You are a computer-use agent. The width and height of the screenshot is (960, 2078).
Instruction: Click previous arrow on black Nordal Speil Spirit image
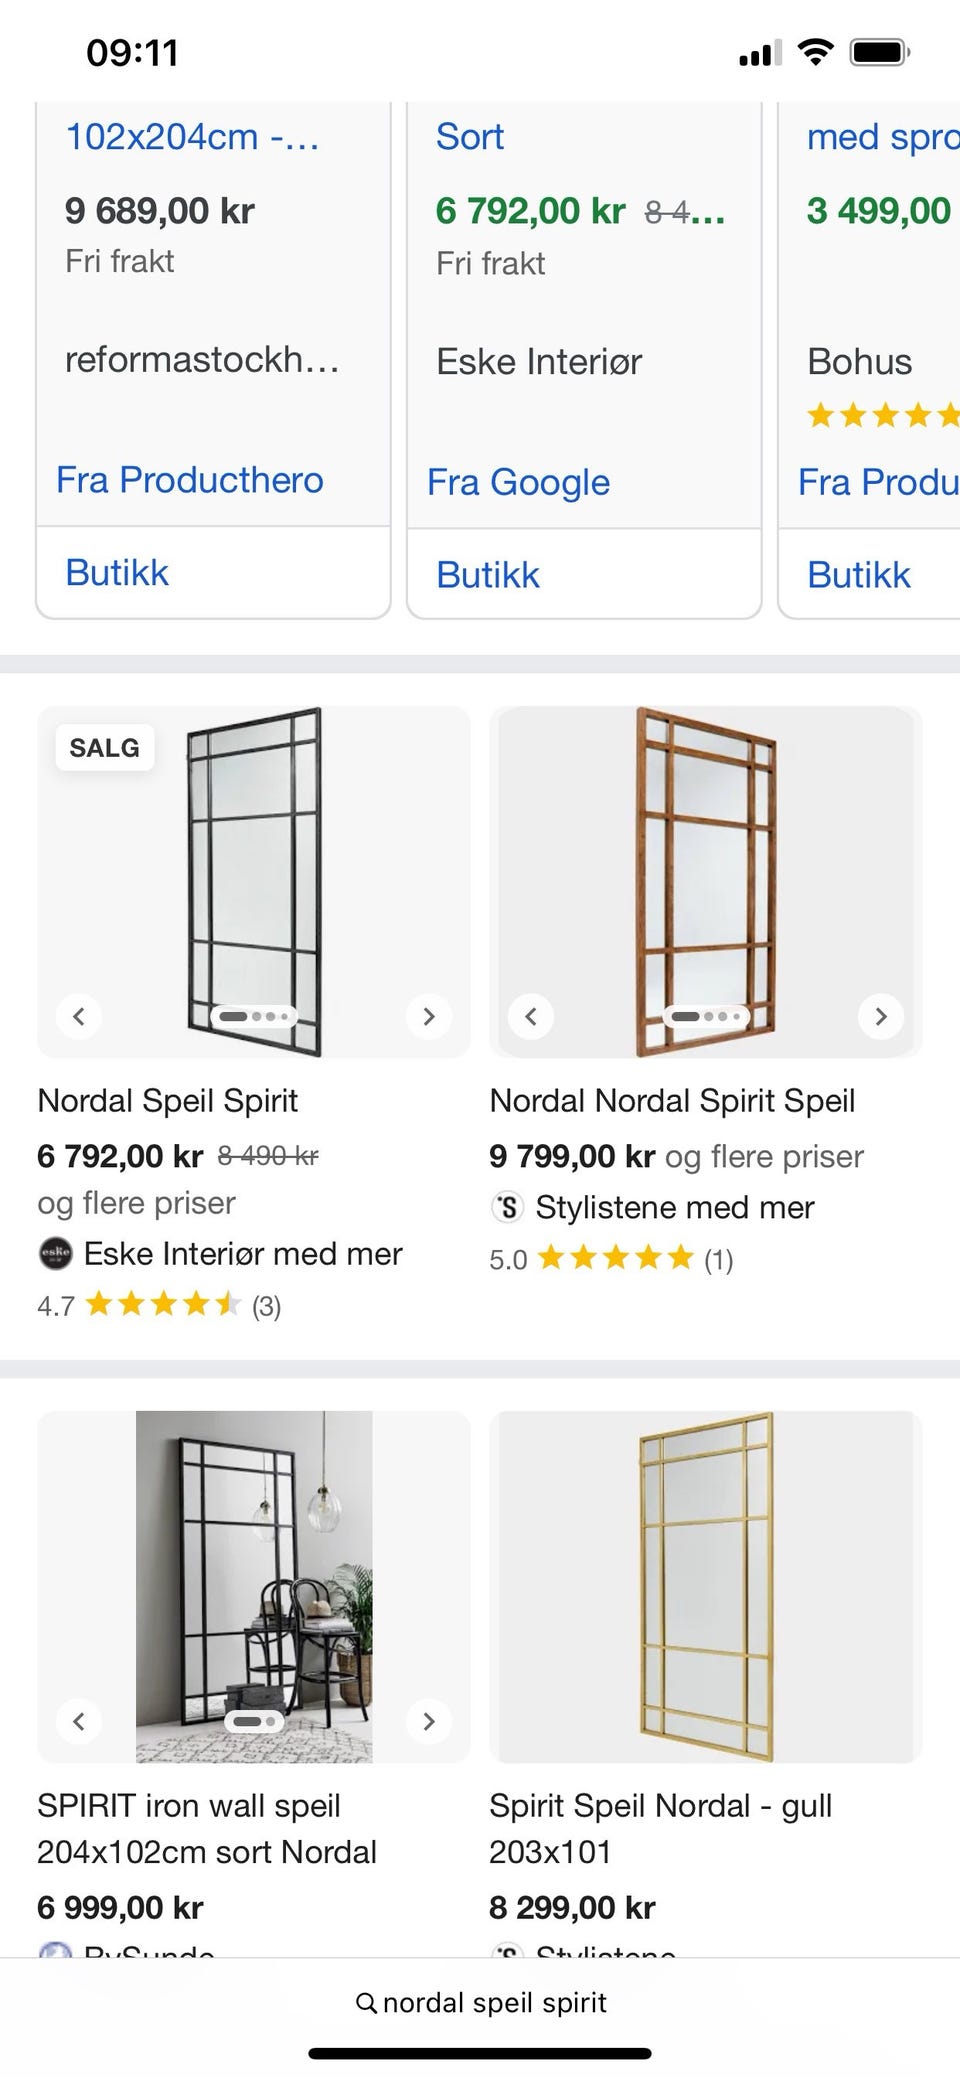(79, 1017)
